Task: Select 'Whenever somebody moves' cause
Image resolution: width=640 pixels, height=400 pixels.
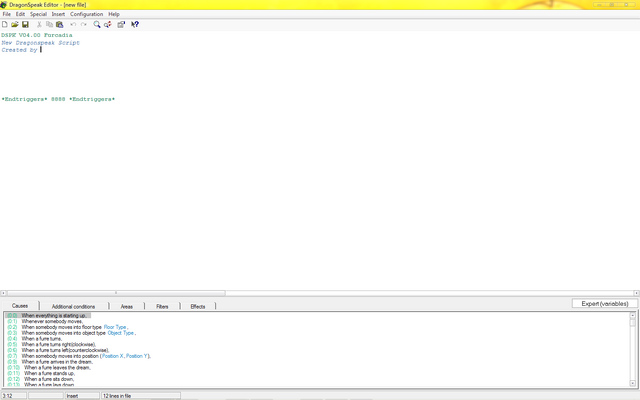Action: click(x=45, y=321)
